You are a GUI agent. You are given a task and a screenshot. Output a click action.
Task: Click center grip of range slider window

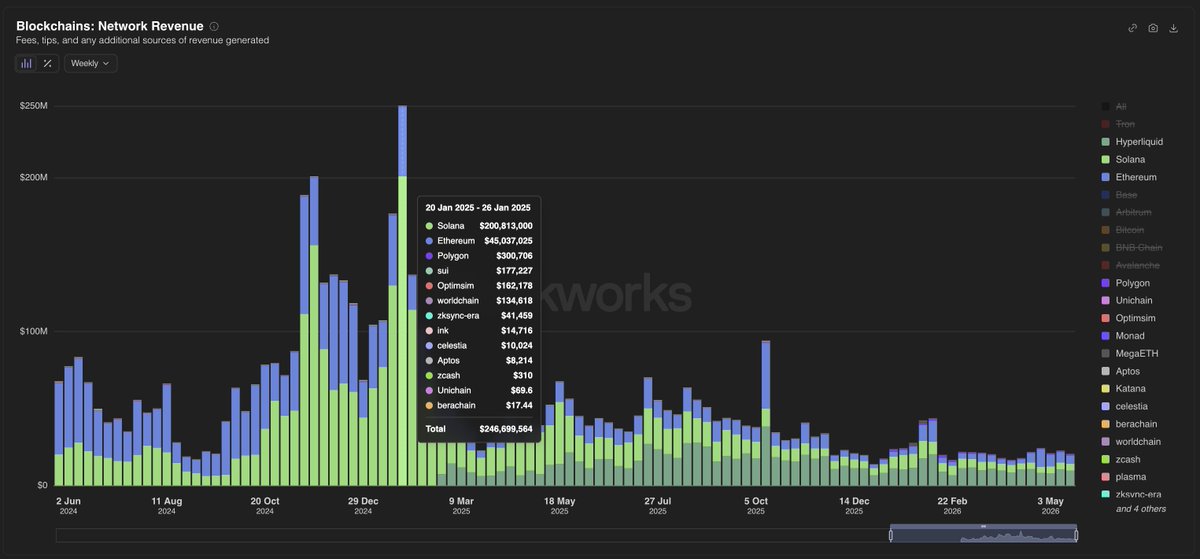click(x=983, y=526)
